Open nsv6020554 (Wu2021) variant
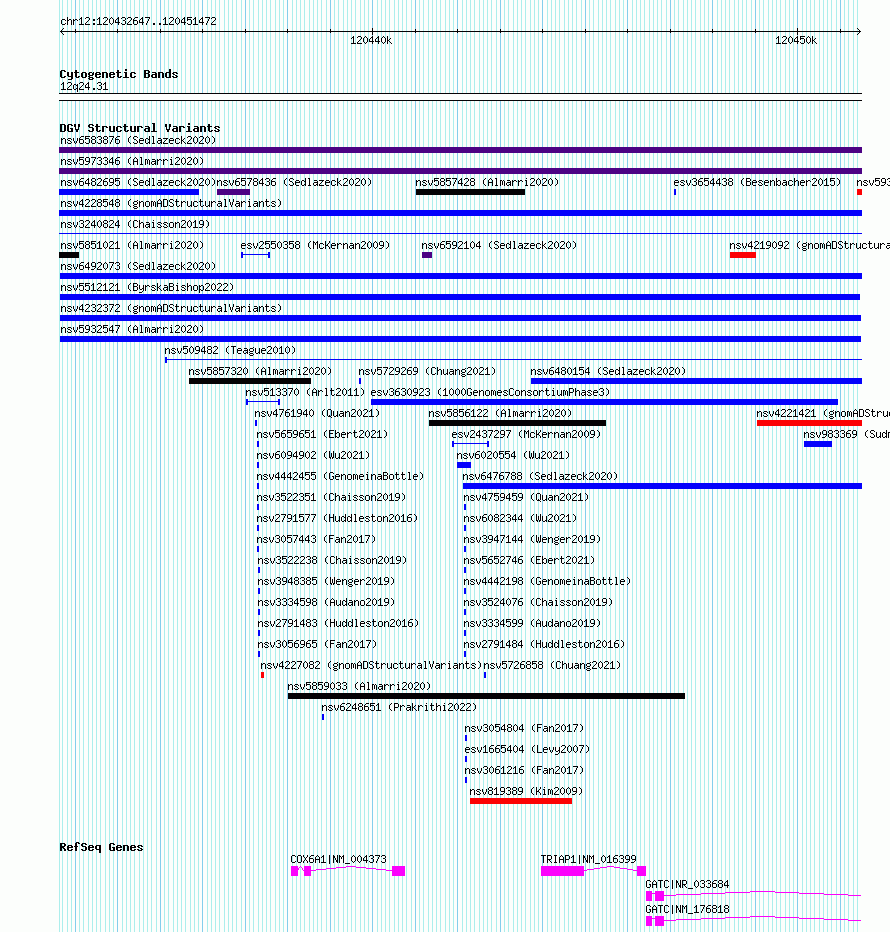 [x=513, y=455]
